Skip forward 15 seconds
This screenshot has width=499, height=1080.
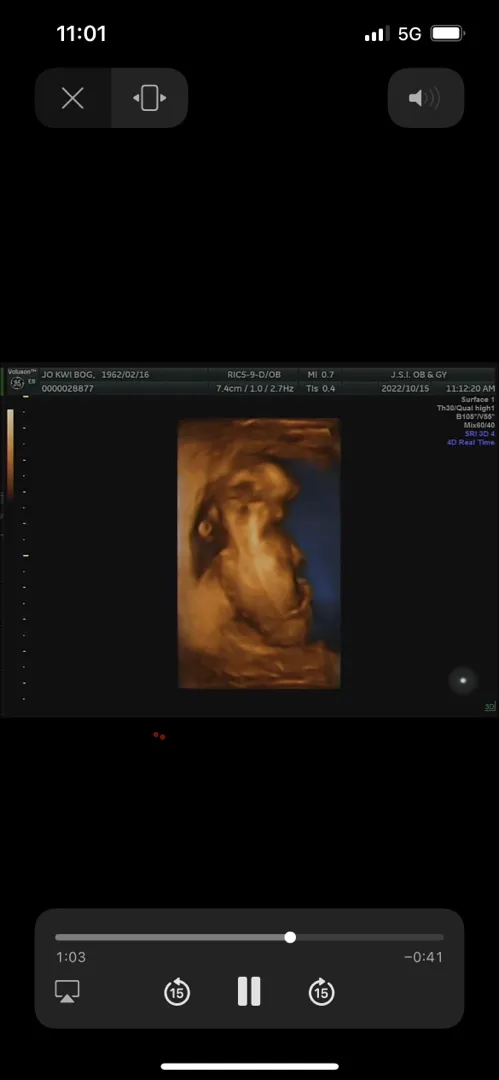click(321, 992)
